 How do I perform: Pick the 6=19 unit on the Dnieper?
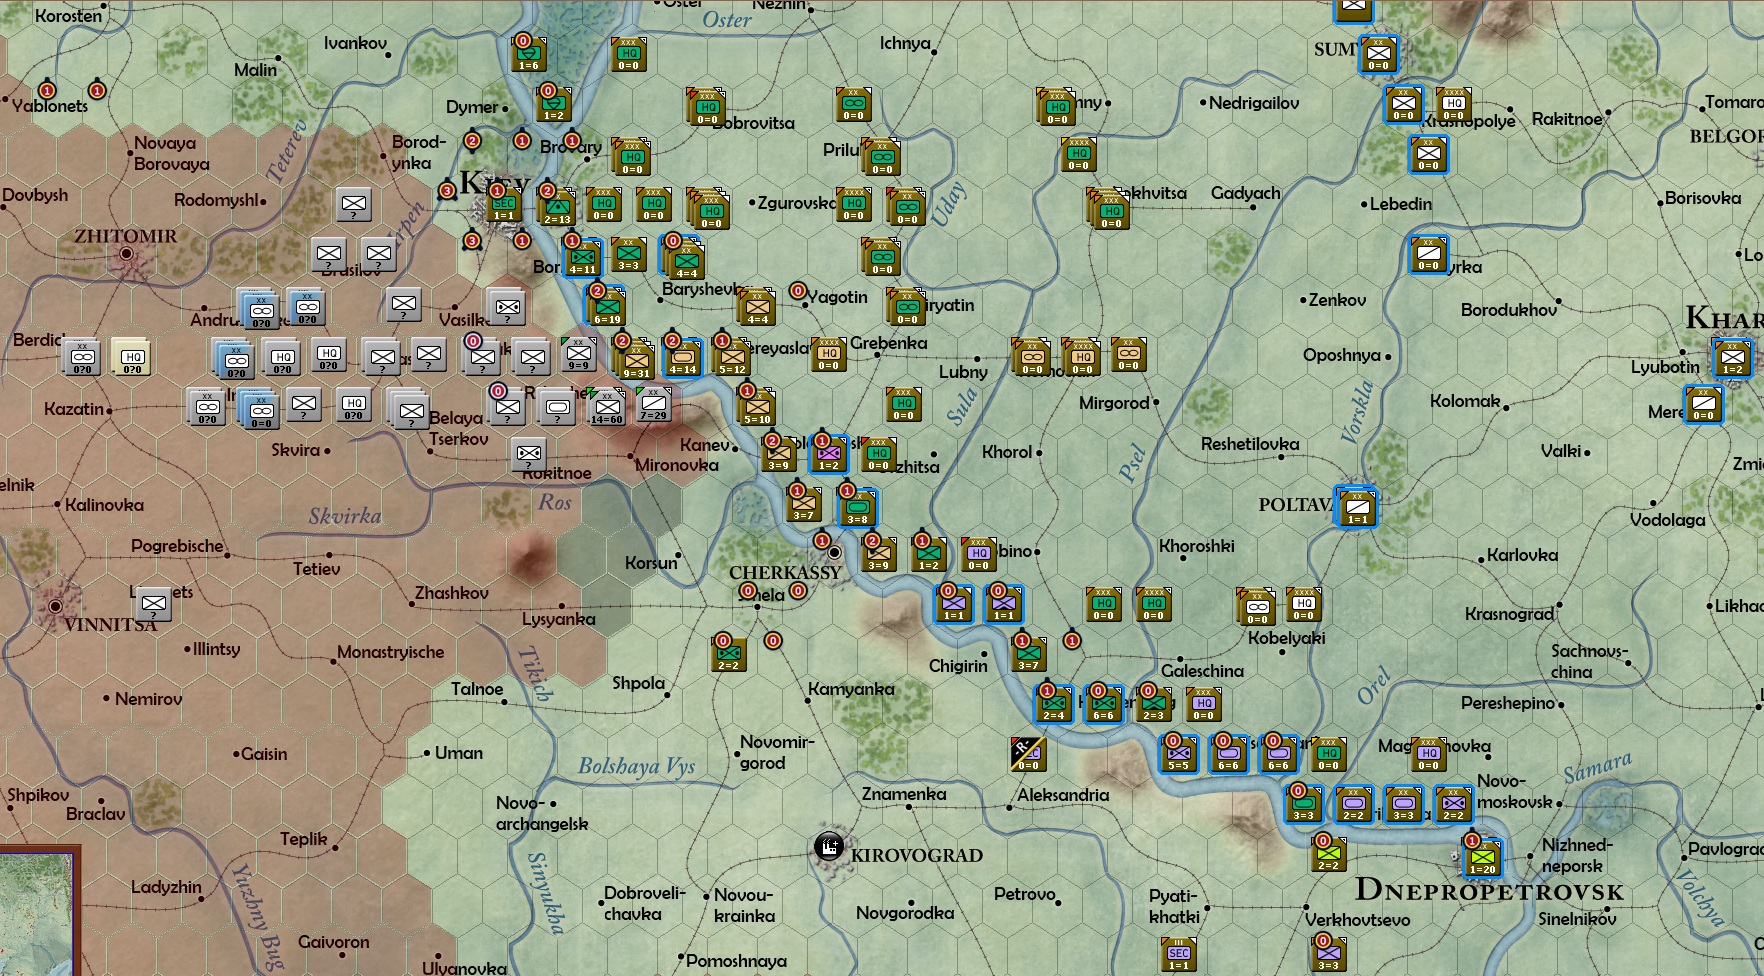pyautogui.click(x=607, y=308)
